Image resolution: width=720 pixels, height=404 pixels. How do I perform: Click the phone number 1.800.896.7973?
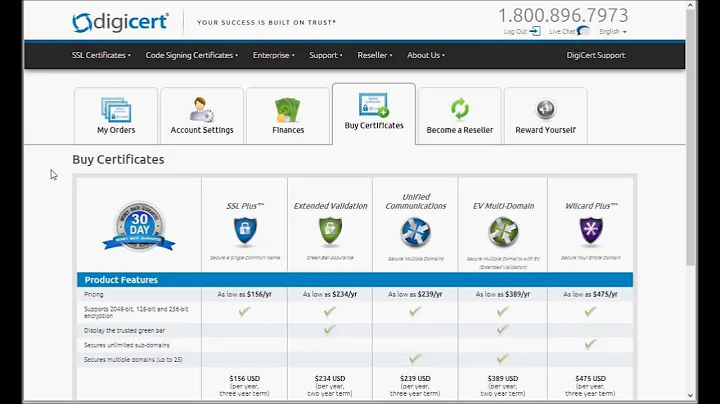tap(563, 16)
